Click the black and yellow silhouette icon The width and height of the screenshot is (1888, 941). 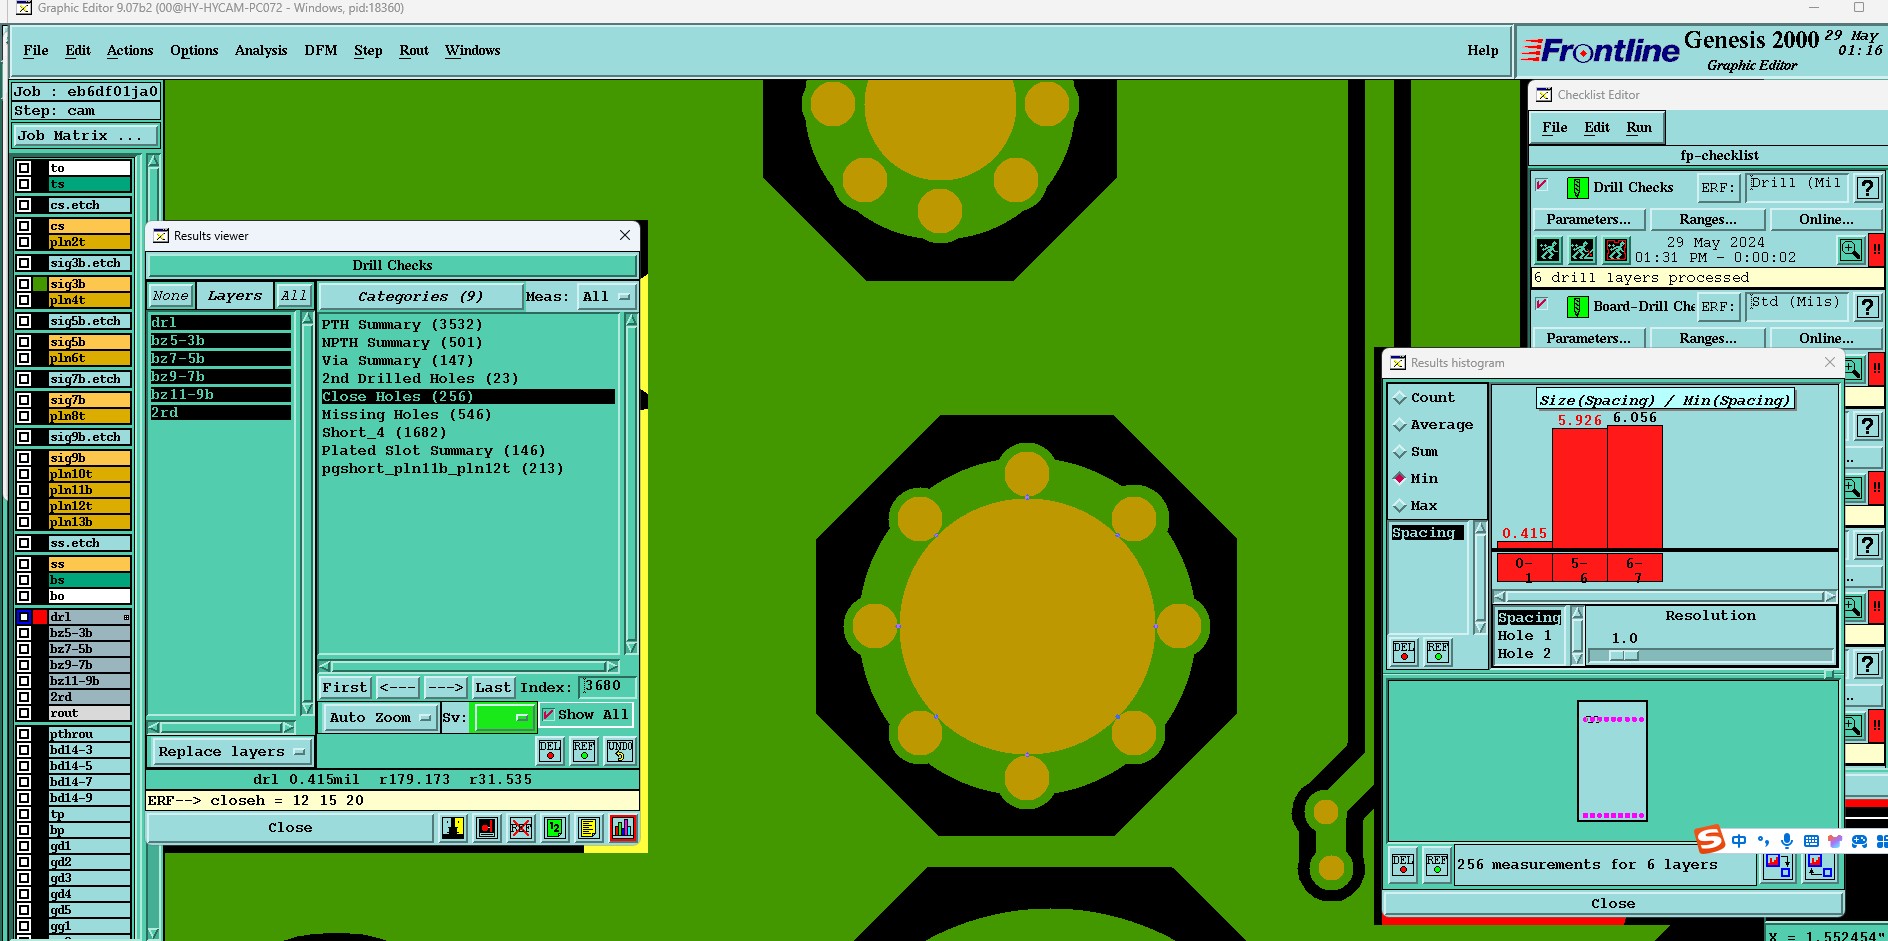coord(454,828)
